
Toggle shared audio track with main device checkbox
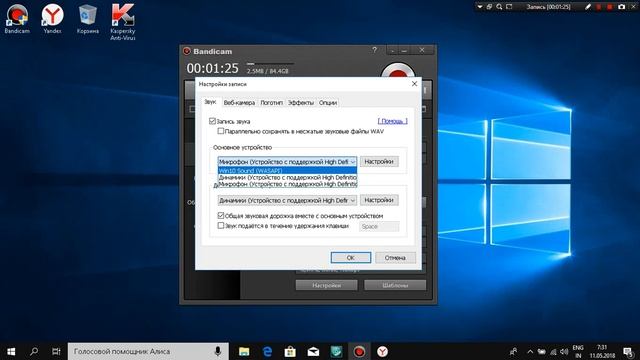(221, 216)
